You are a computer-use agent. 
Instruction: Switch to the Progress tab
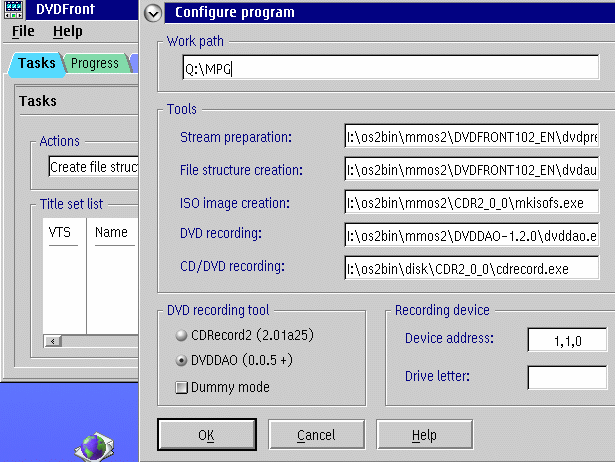pos(95,63)
